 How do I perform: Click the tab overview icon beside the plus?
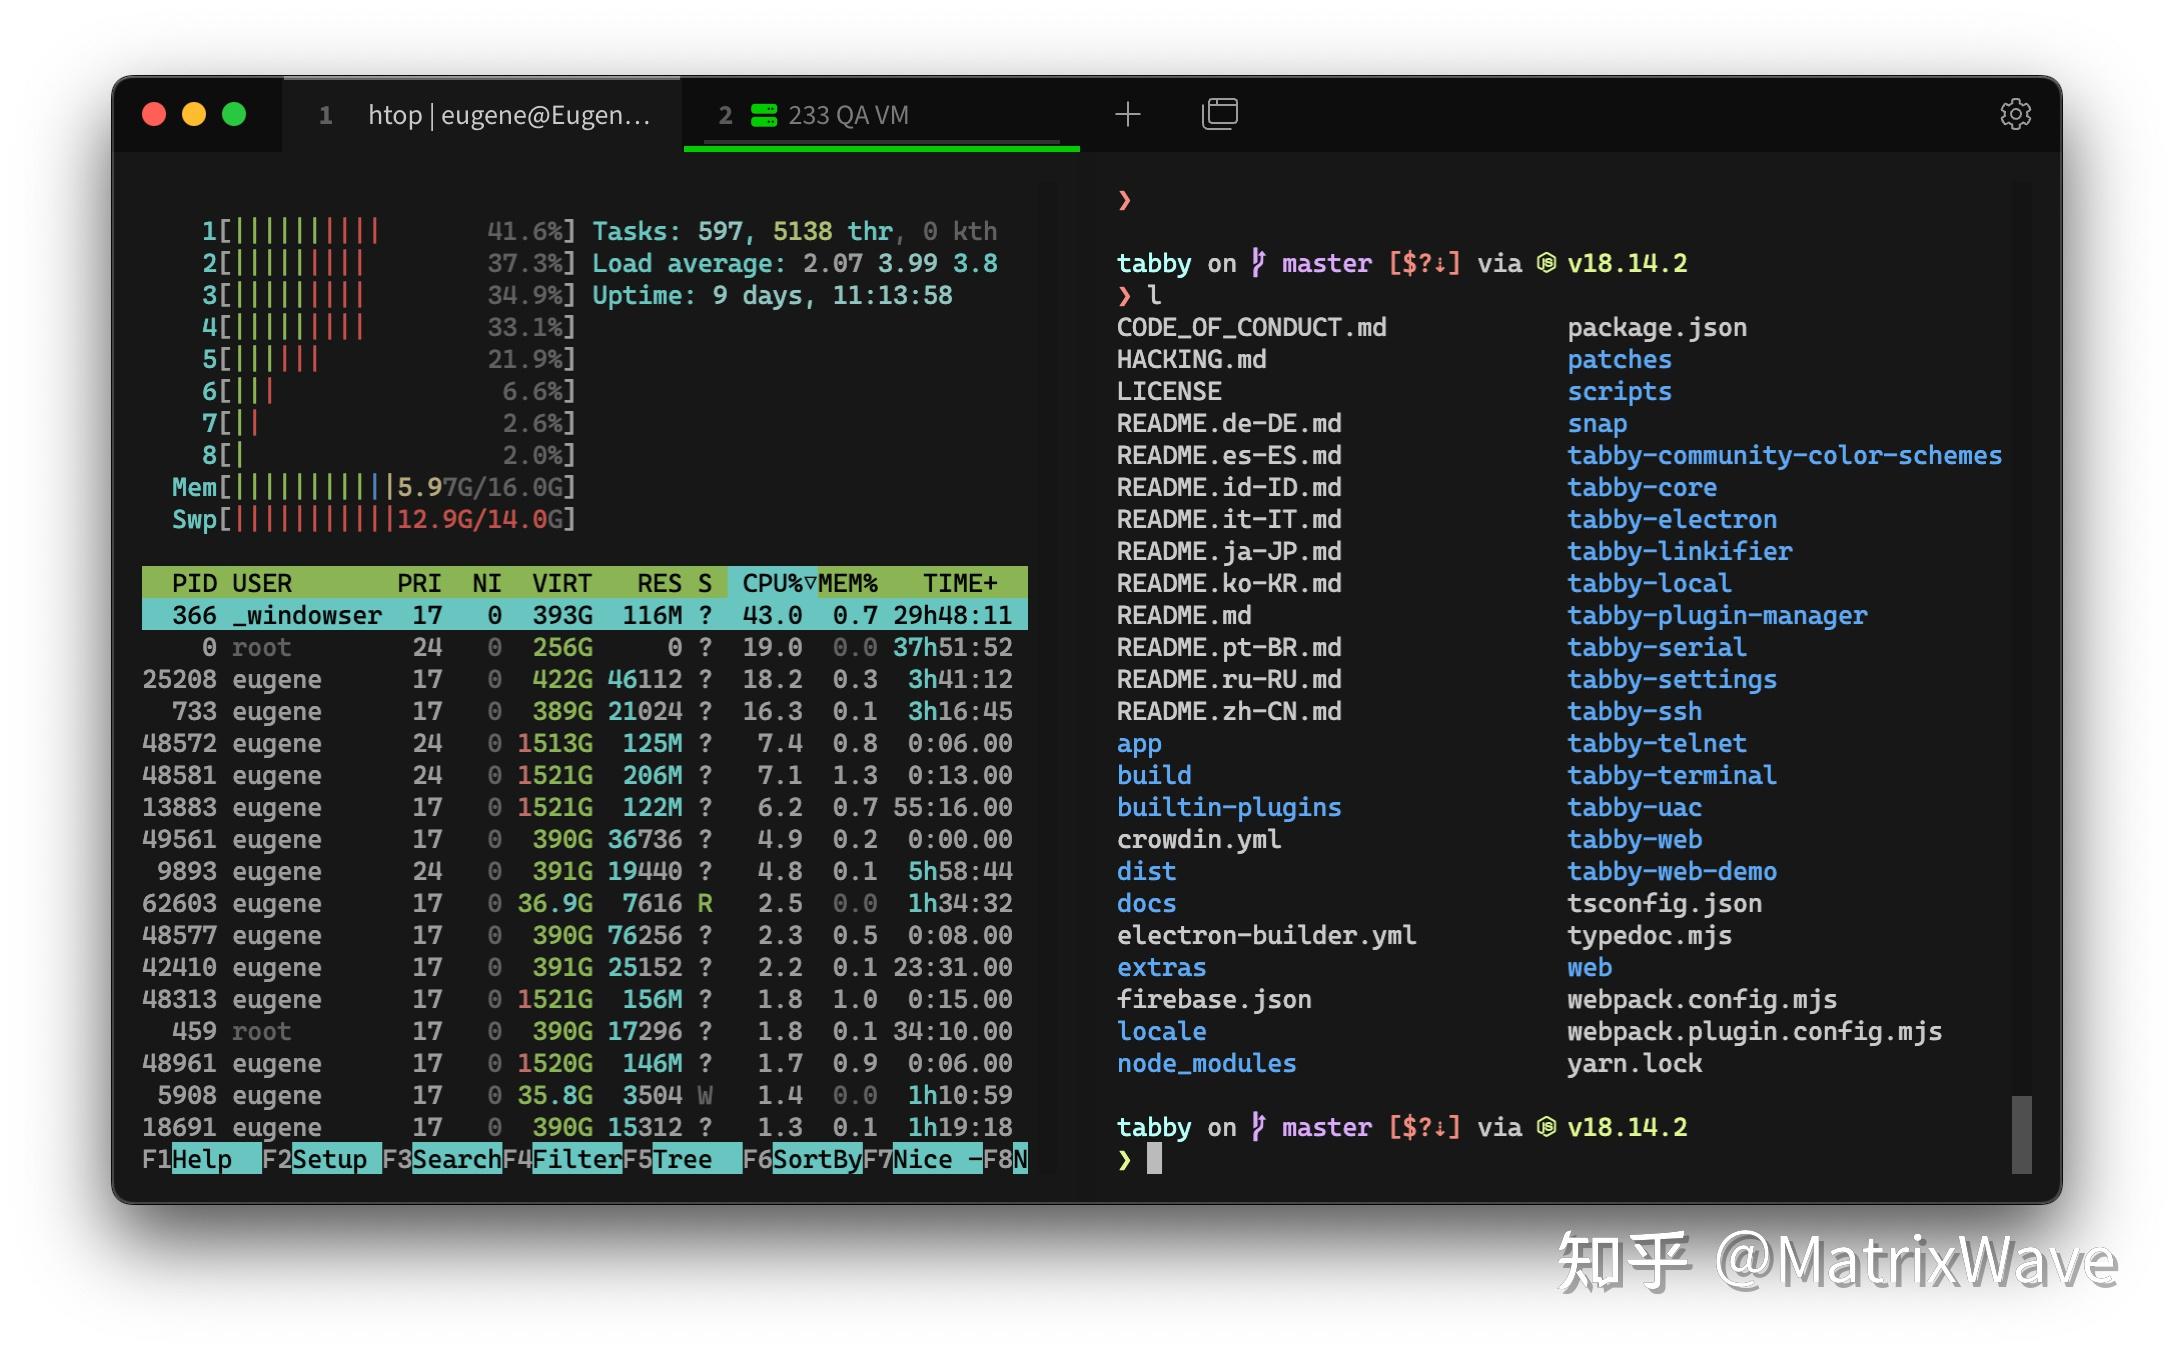pyautogui.click(x=1219, y=114)
